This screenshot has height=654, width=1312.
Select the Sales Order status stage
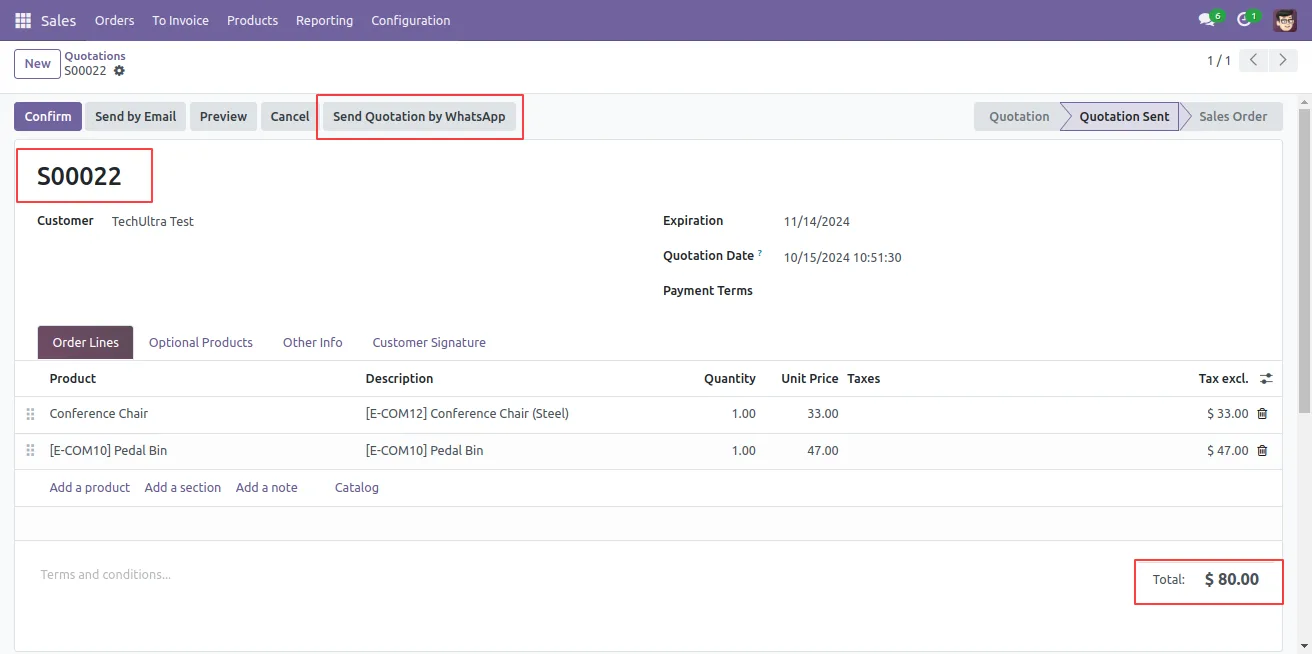[x=1233, y=116]
